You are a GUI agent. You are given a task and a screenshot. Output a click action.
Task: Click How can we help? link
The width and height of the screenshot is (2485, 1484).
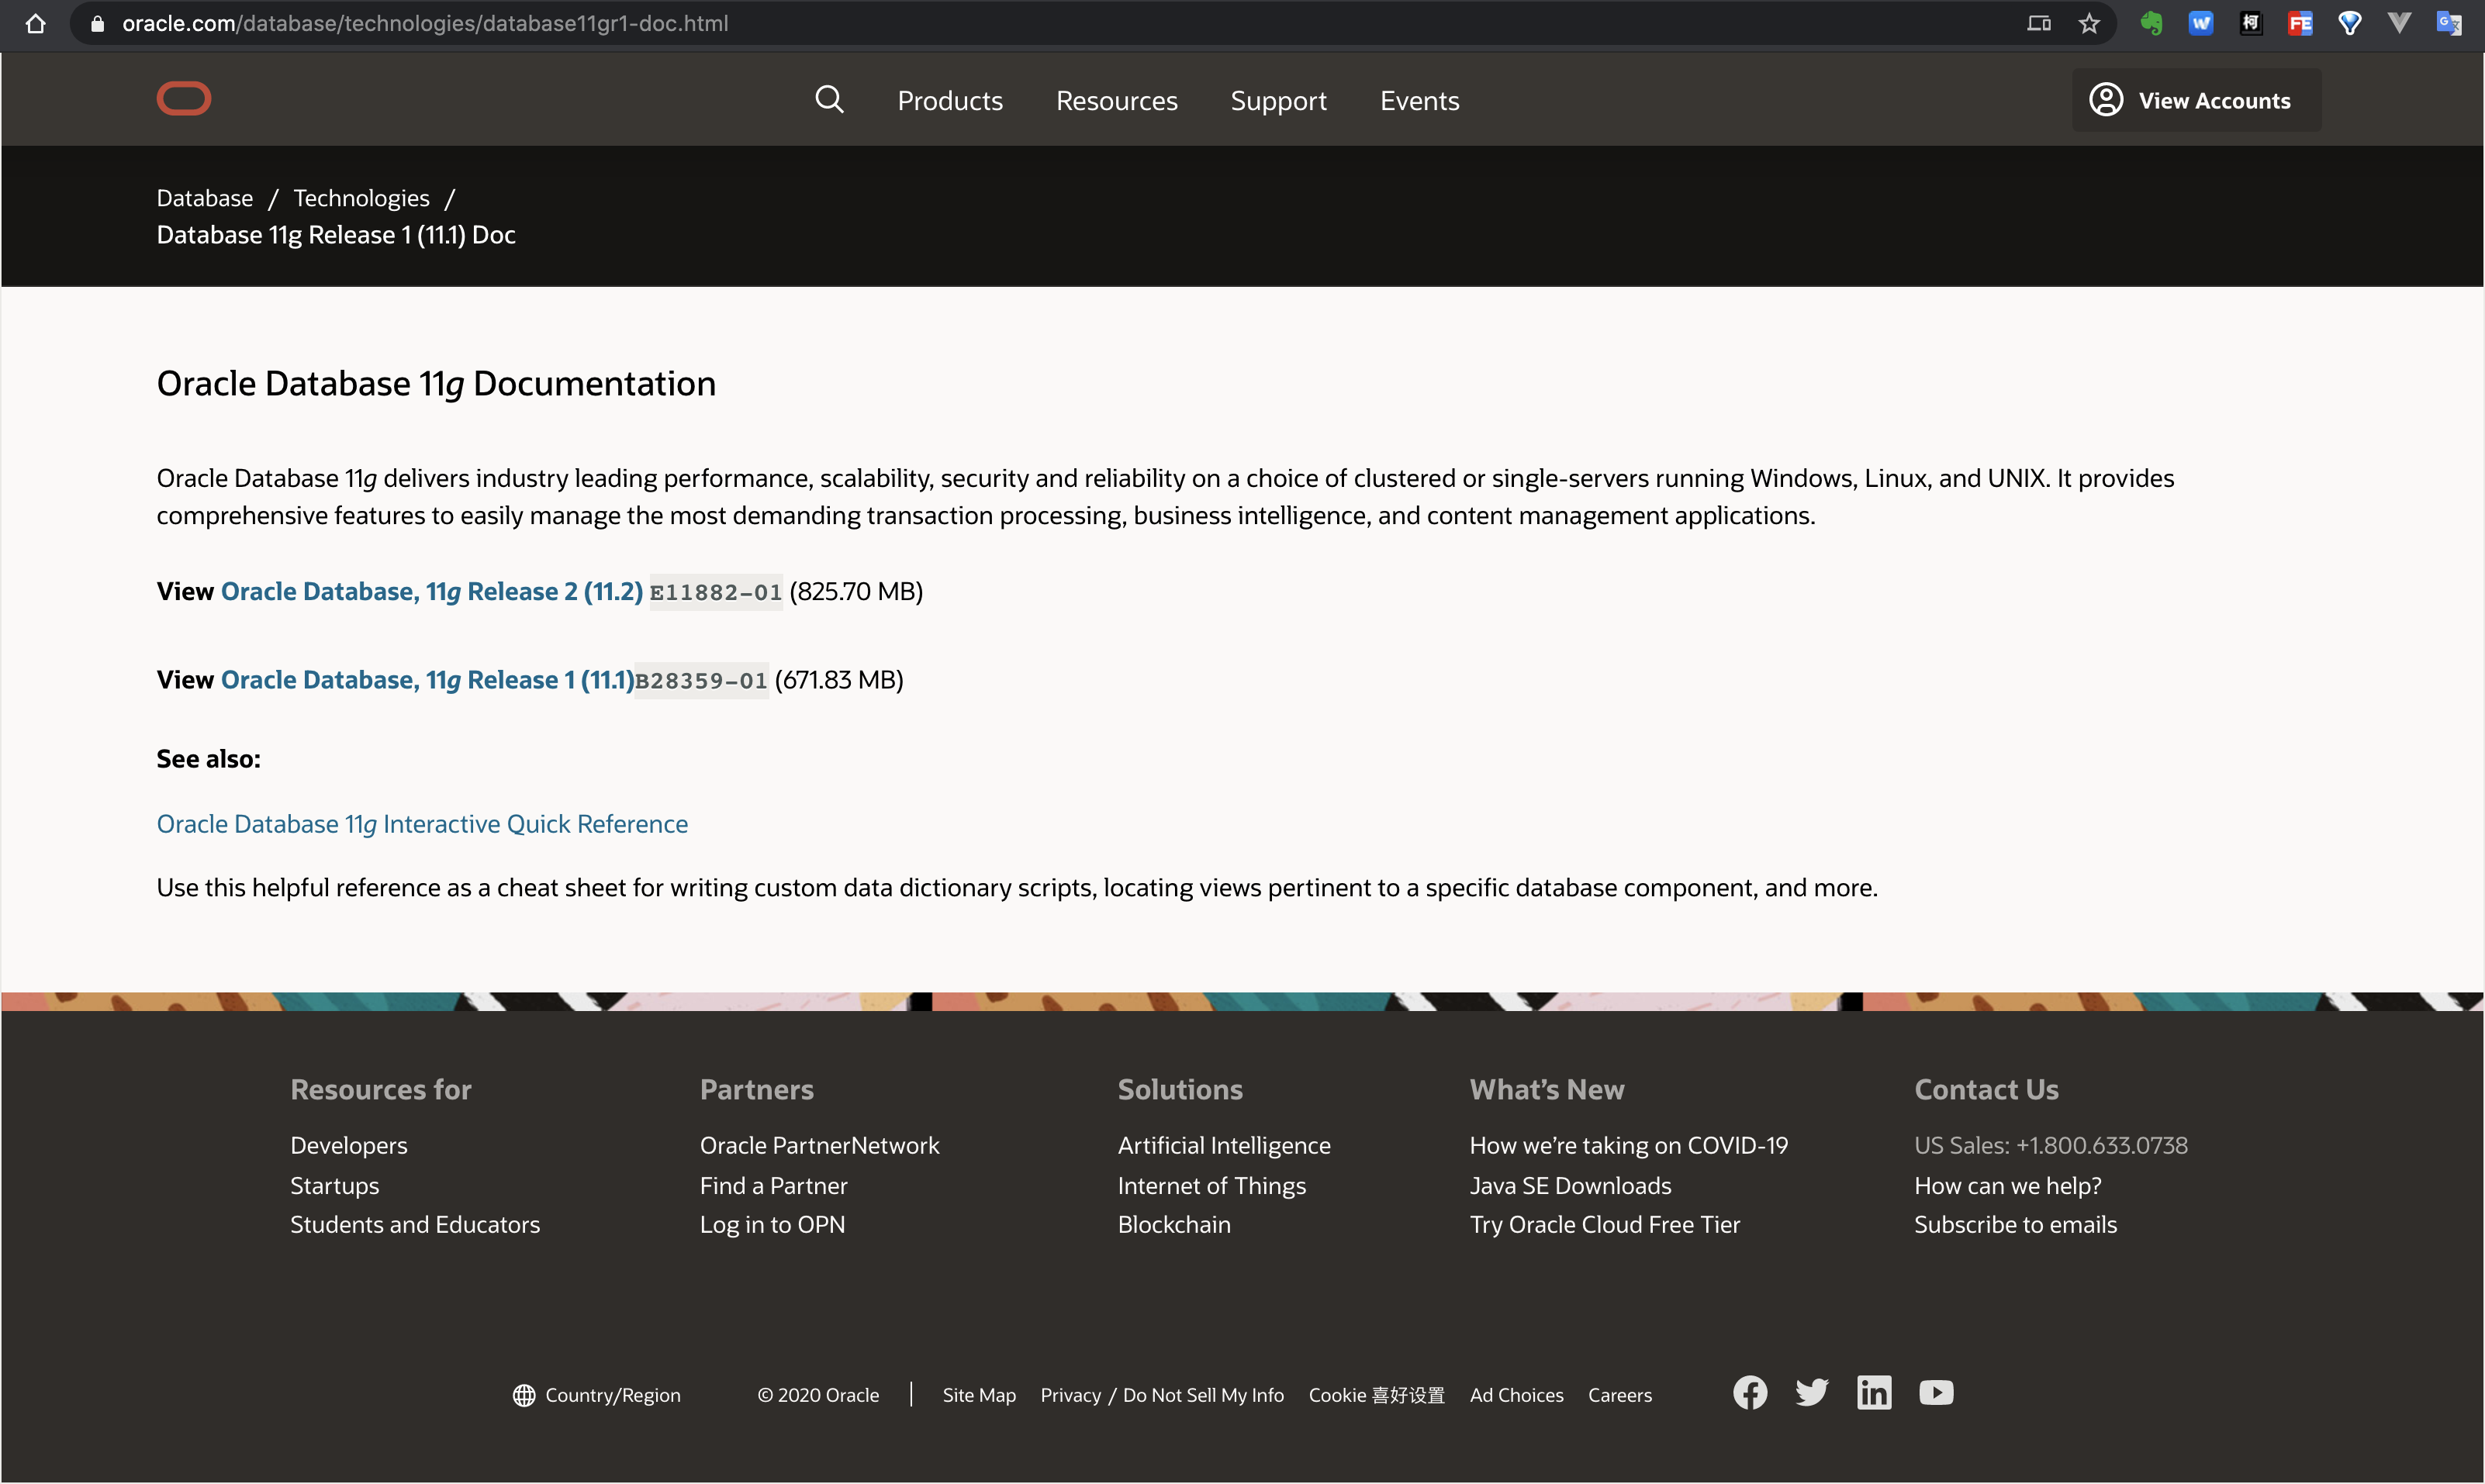point(2008,1186)
